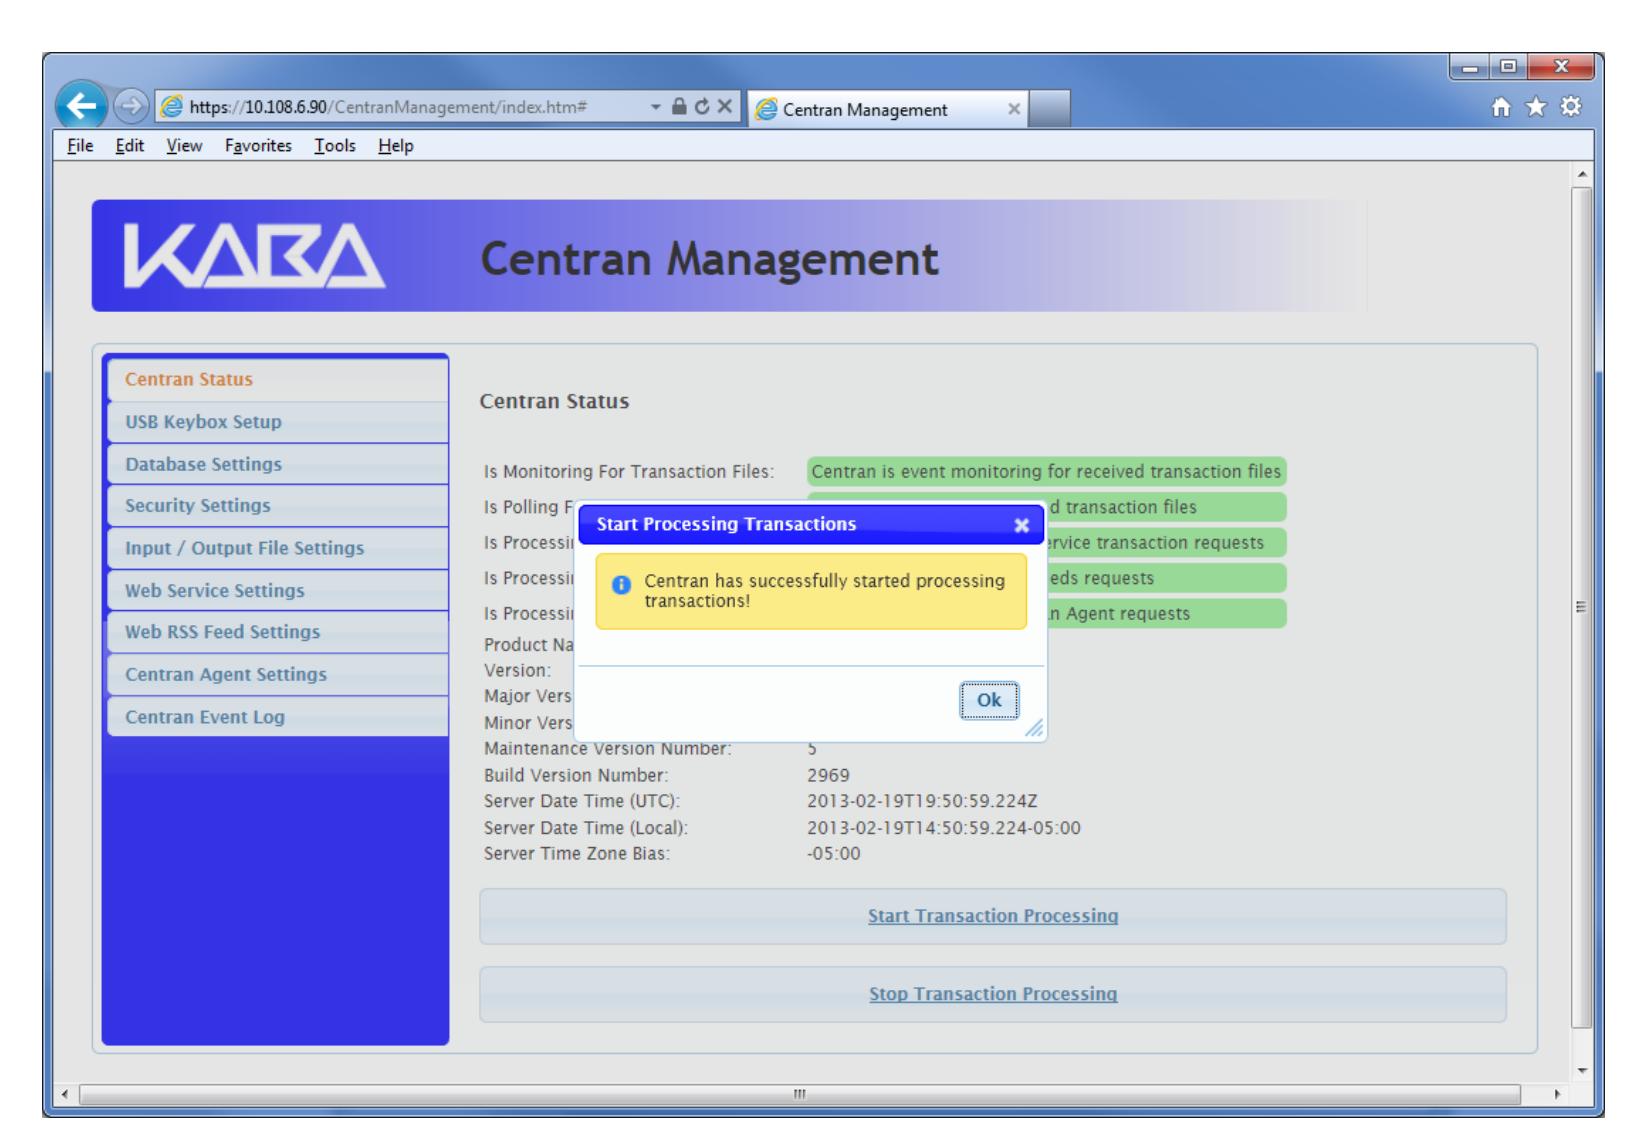Image resolution: width=1632 pixels, height=1148 pixels.
Task: Click Ok in the dialog
Action: click(989, 700)
